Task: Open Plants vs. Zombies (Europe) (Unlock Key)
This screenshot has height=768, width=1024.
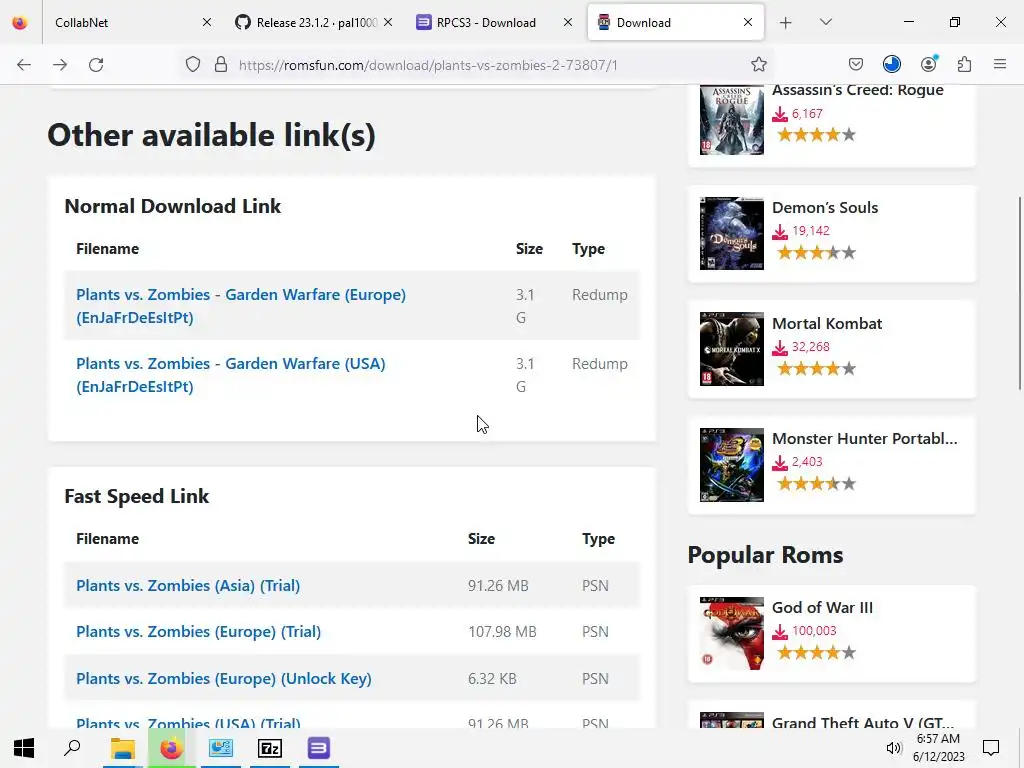Action: pos(223,679)
